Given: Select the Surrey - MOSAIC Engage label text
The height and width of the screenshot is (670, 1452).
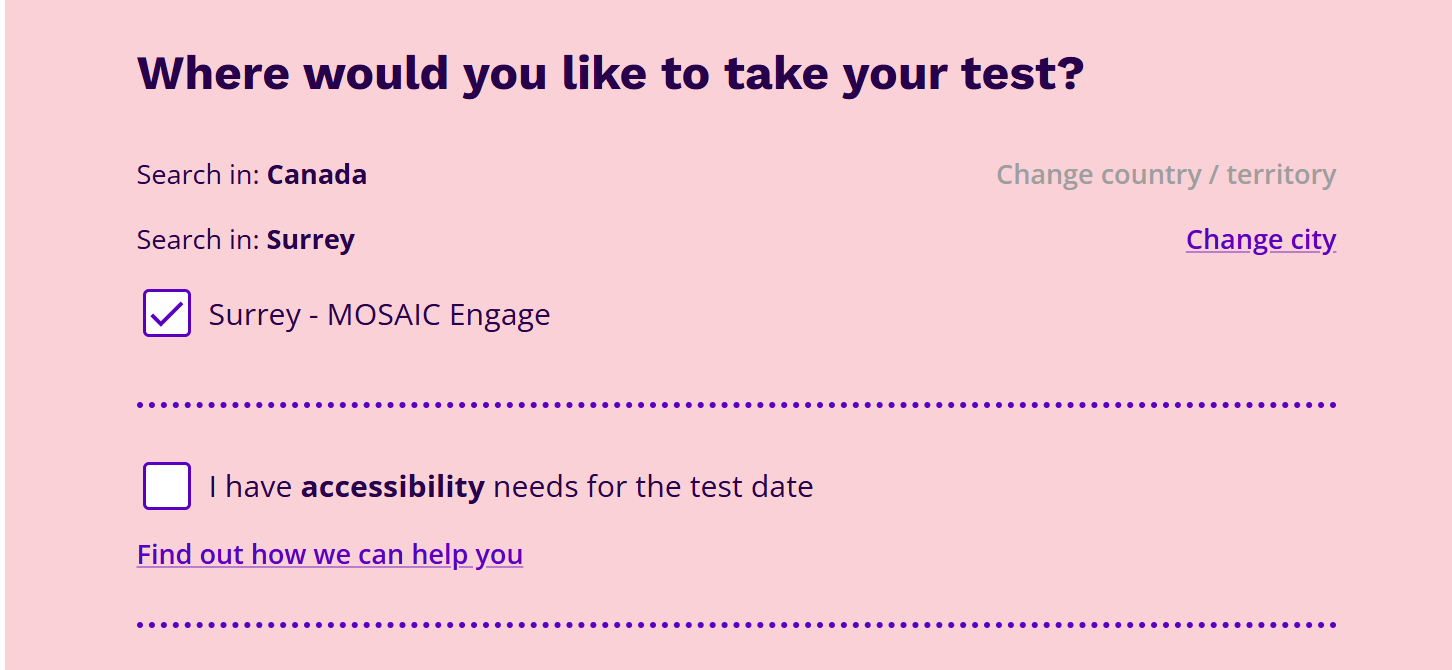Looking at the screenshot, I should click(x=380, y=315).
